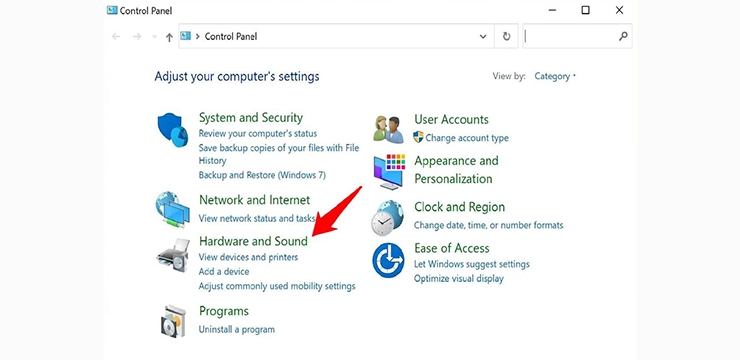Open Clock and Region heading
The height and width of the screenshot is (360, 740).
point(460,207)
